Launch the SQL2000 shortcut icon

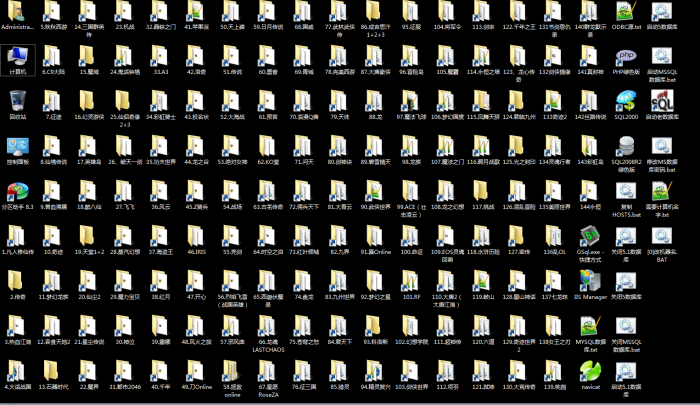tap(625, 100)
